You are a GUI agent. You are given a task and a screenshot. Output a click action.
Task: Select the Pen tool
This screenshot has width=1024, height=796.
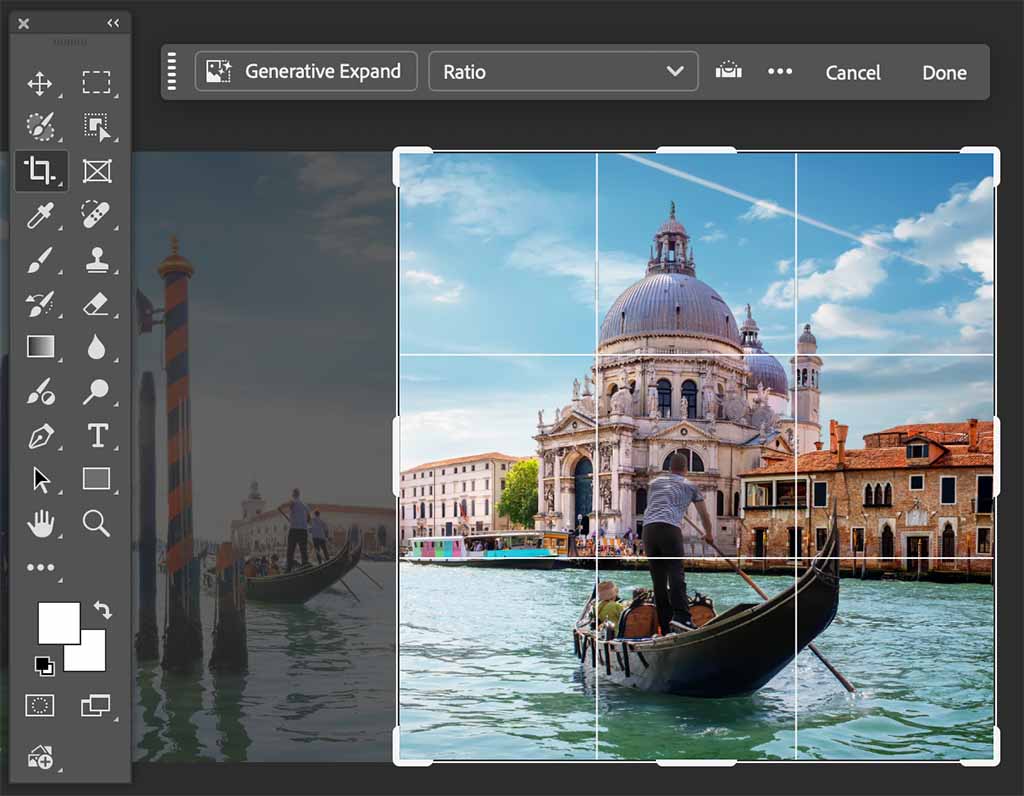click(x=41, y=434)
